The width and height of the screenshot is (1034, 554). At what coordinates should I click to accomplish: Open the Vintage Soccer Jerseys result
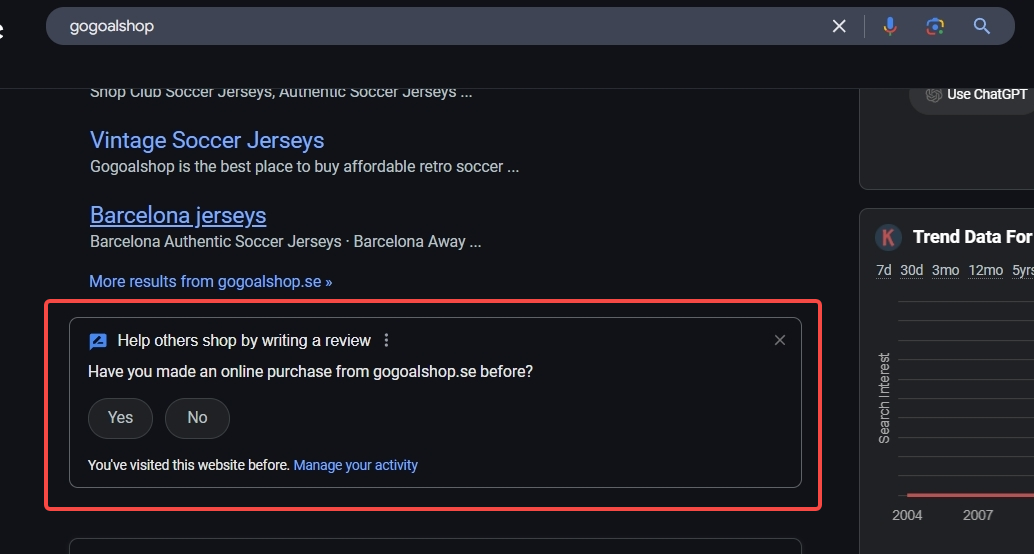[x=207, y=140]
